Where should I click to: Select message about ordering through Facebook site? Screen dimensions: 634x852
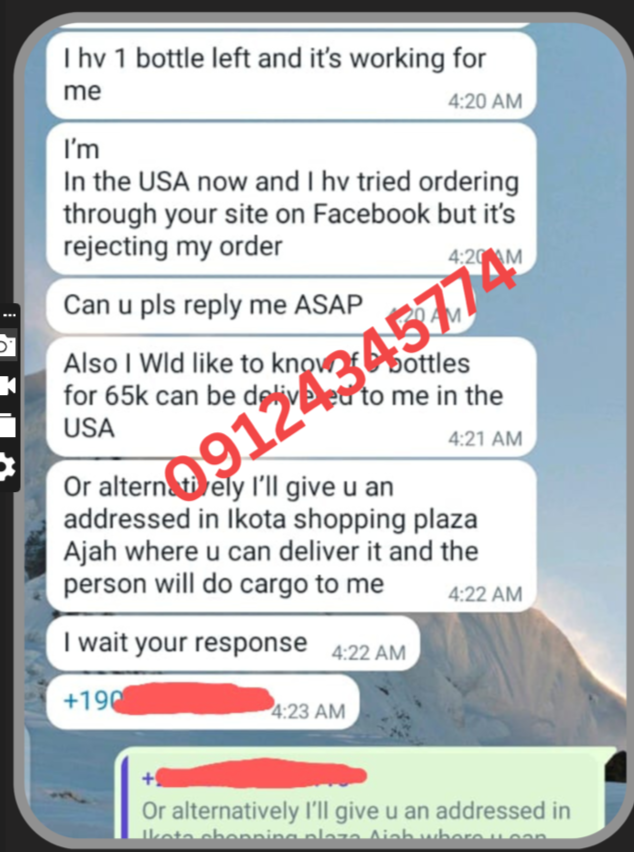291,199
